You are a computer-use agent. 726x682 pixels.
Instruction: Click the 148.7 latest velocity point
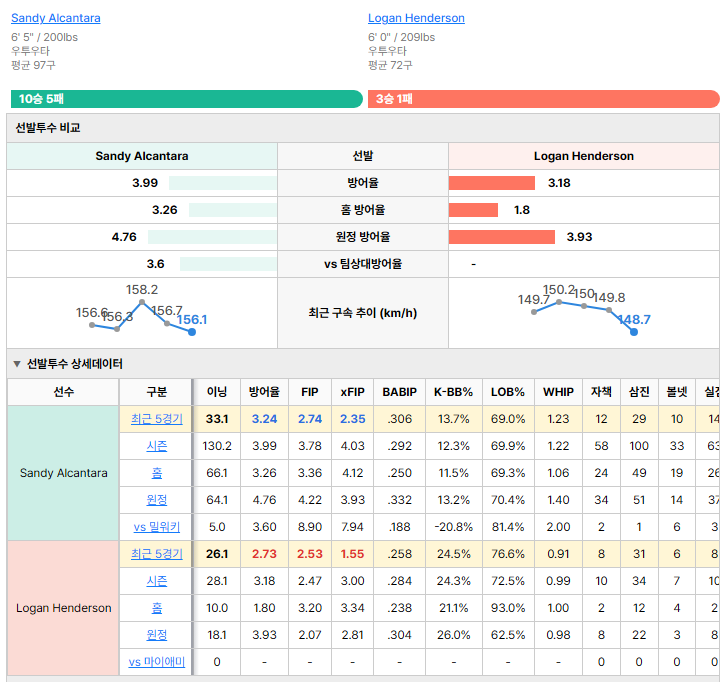point(634,332)
